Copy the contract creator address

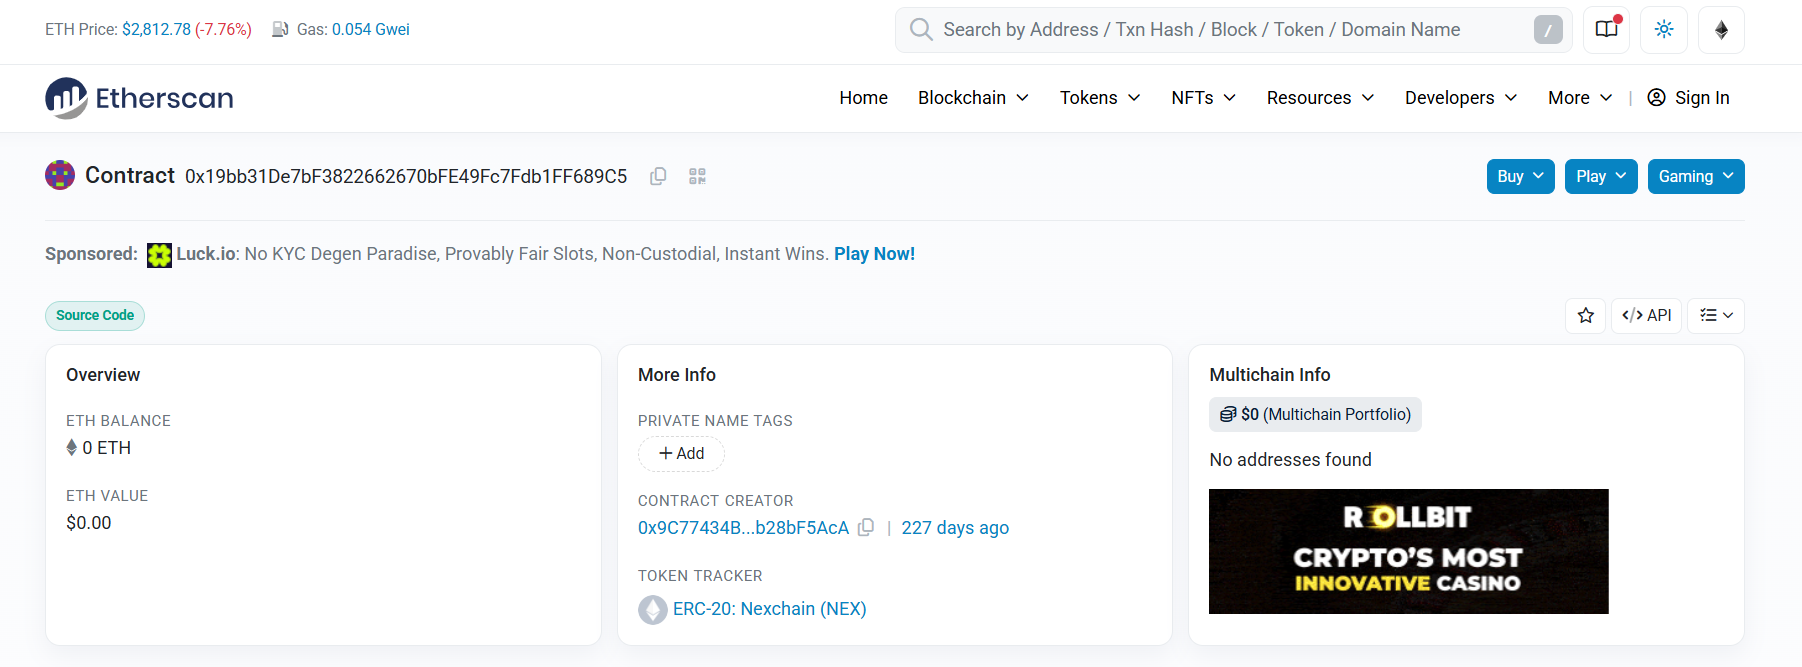pos(866,527)
